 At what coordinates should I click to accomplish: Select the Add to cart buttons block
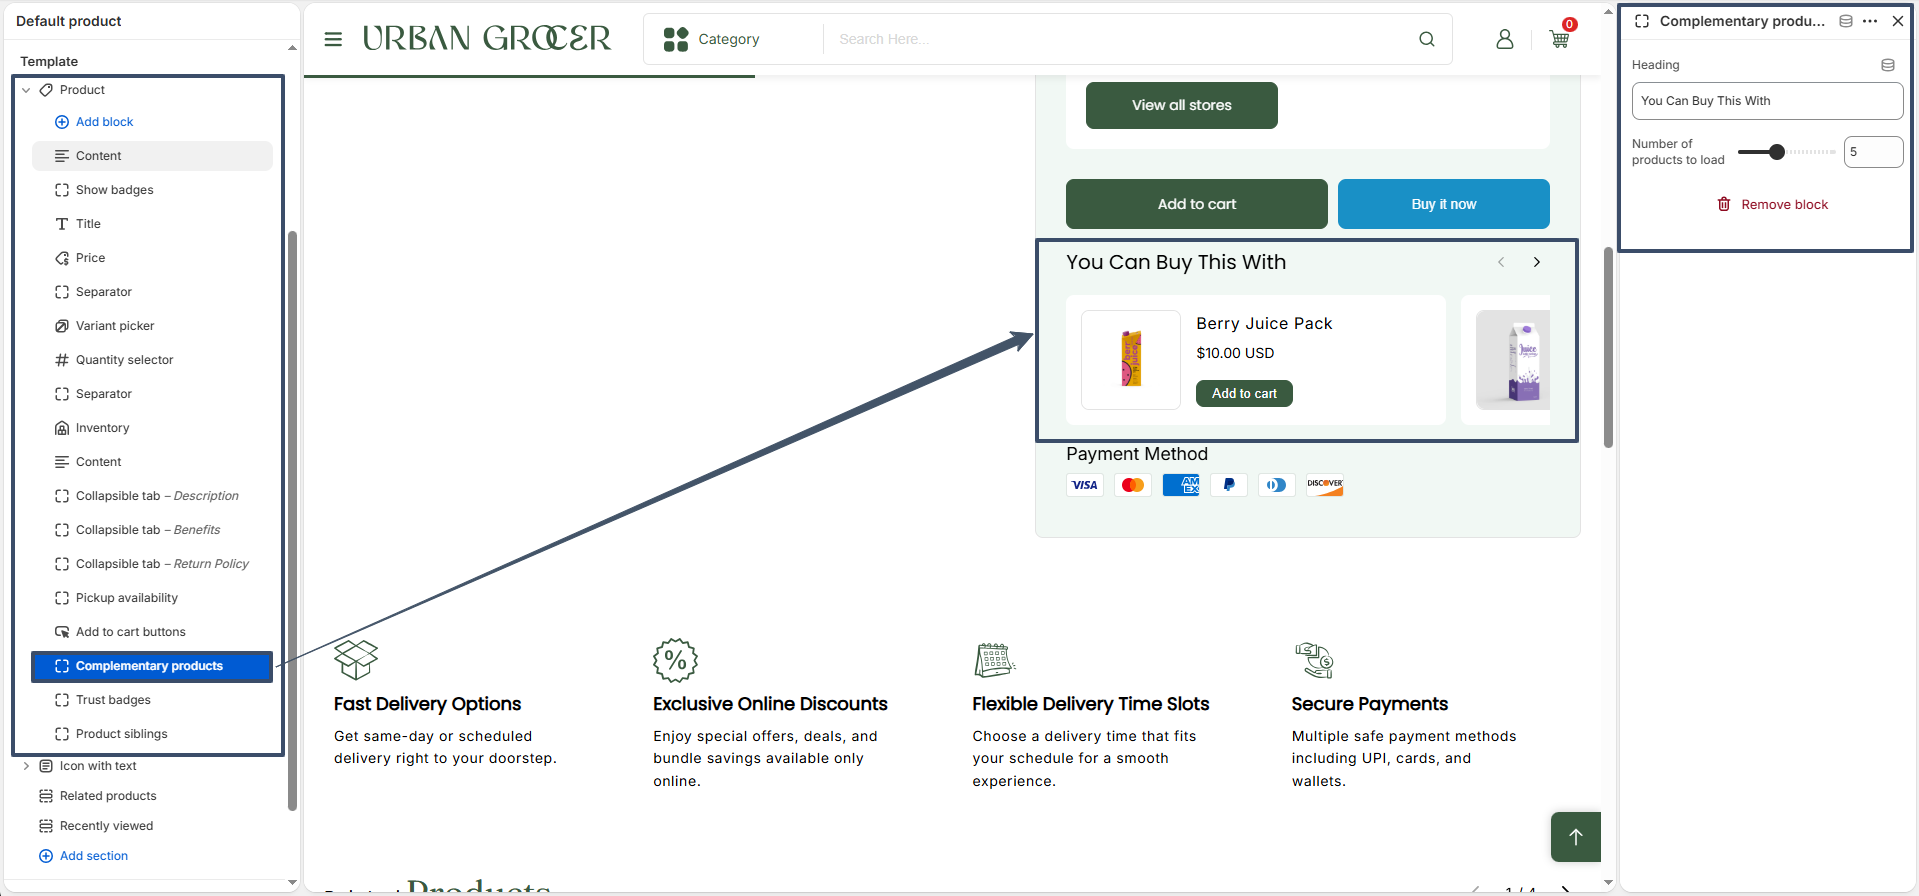tap(152, 632)
